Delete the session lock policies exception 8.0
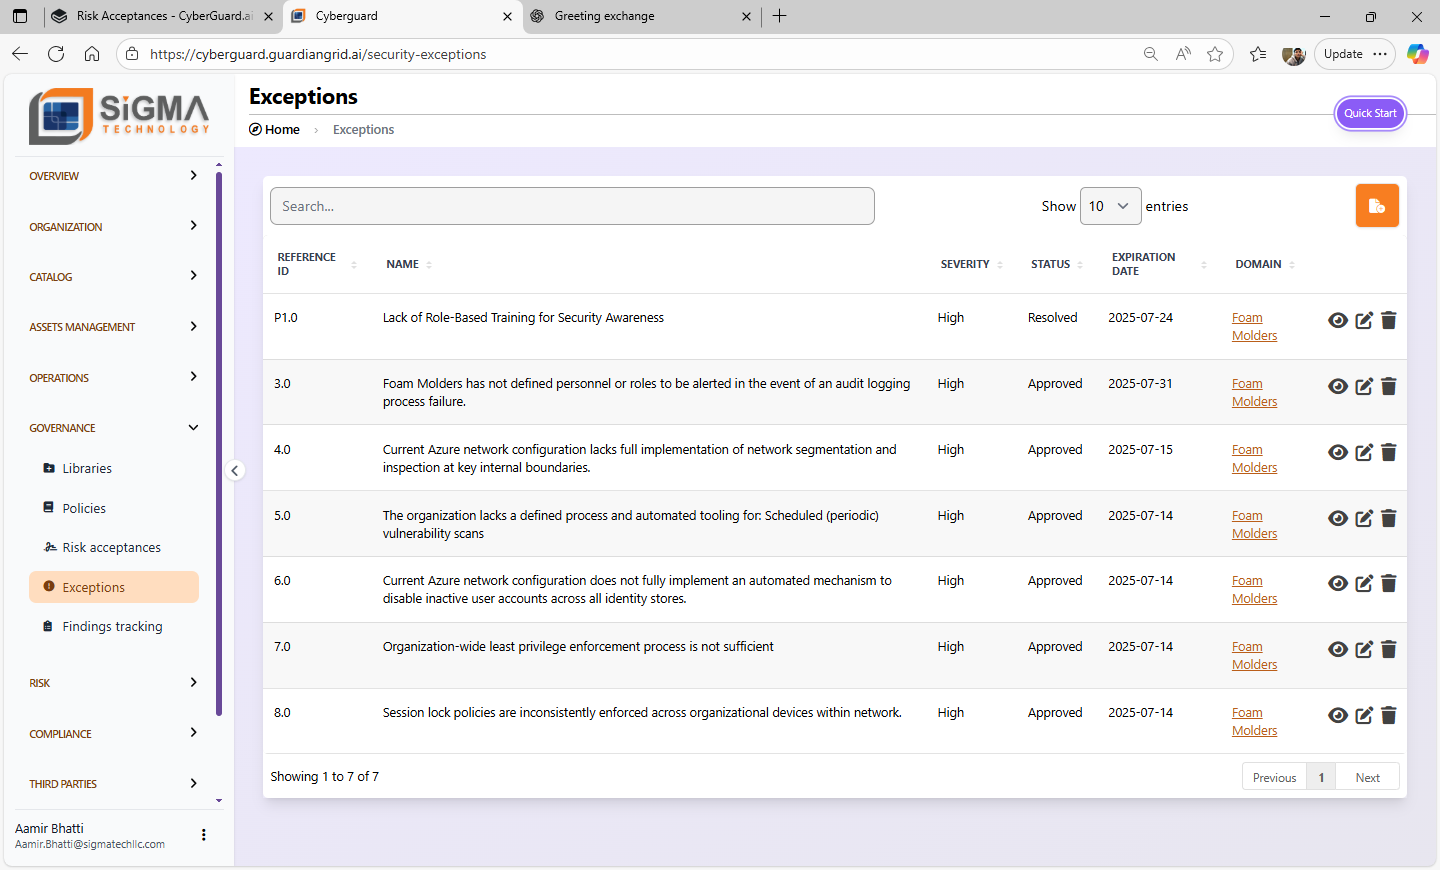Viewport: 1440px width, 870px height. click(1388, 716)
